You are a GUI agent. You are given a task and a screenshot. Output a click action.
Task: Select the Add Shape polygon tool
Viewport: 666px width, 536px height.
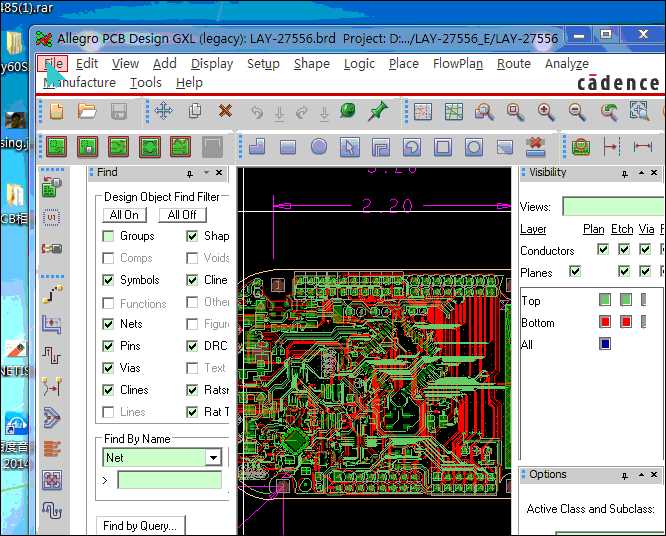tap(257, 147)
